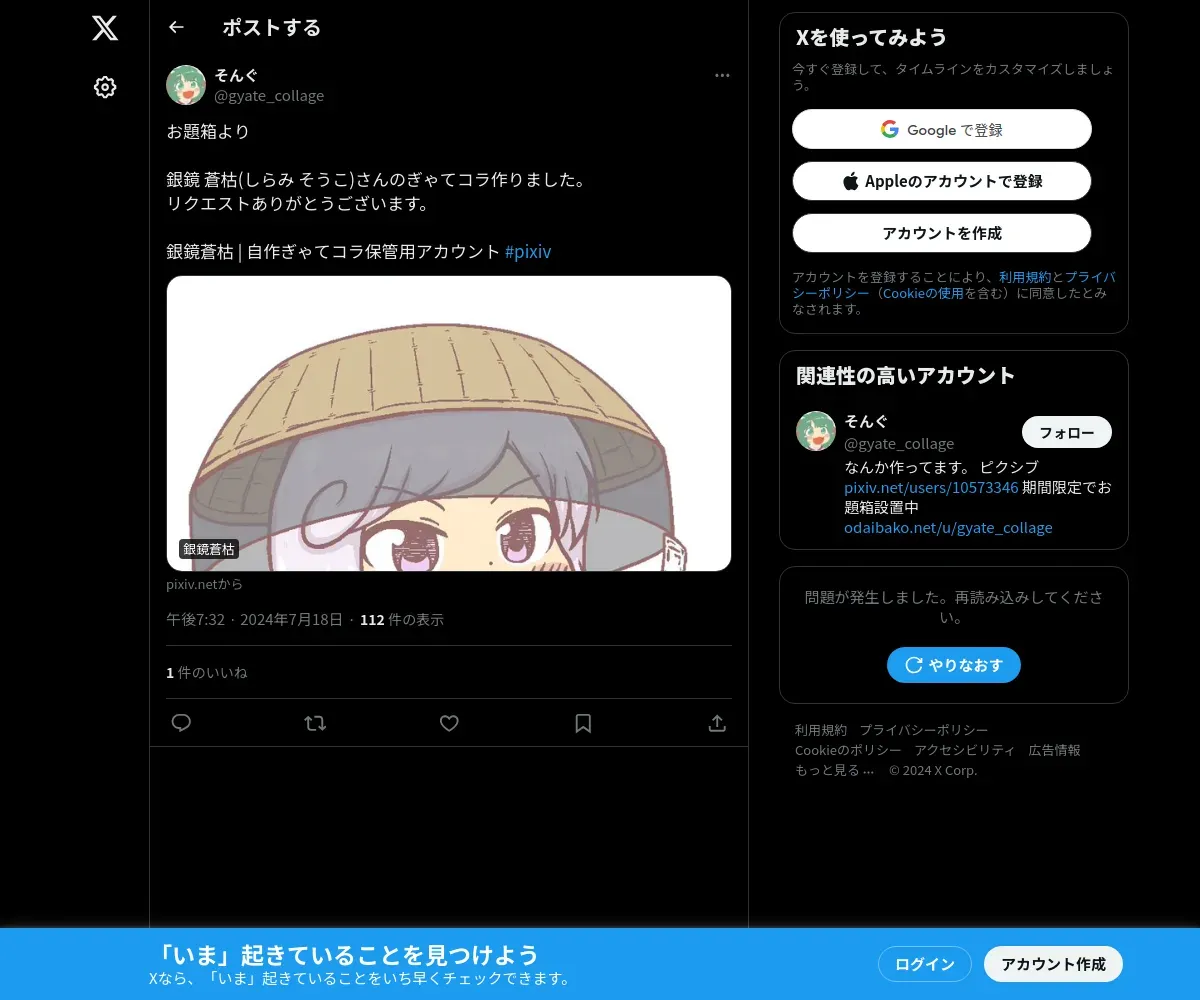Open the 利用規約 link in the signup panel
Viewport: 1200px width, 1000px height.
(x=1025, y=277)
